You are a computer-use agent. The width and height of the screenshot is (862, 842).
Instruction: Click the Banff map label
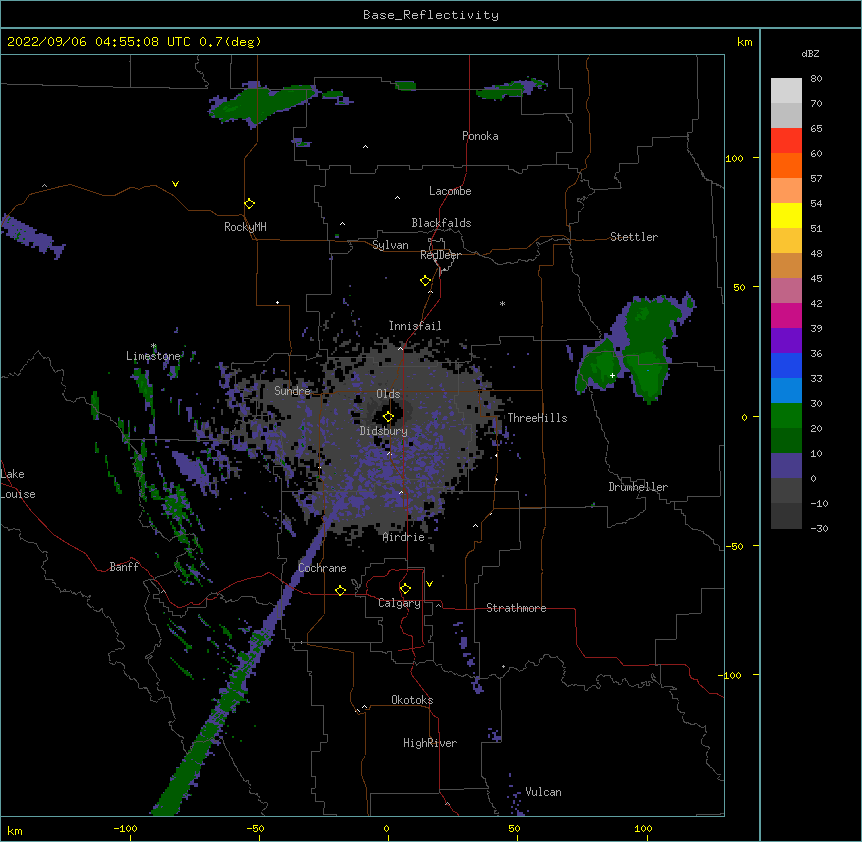124,567
